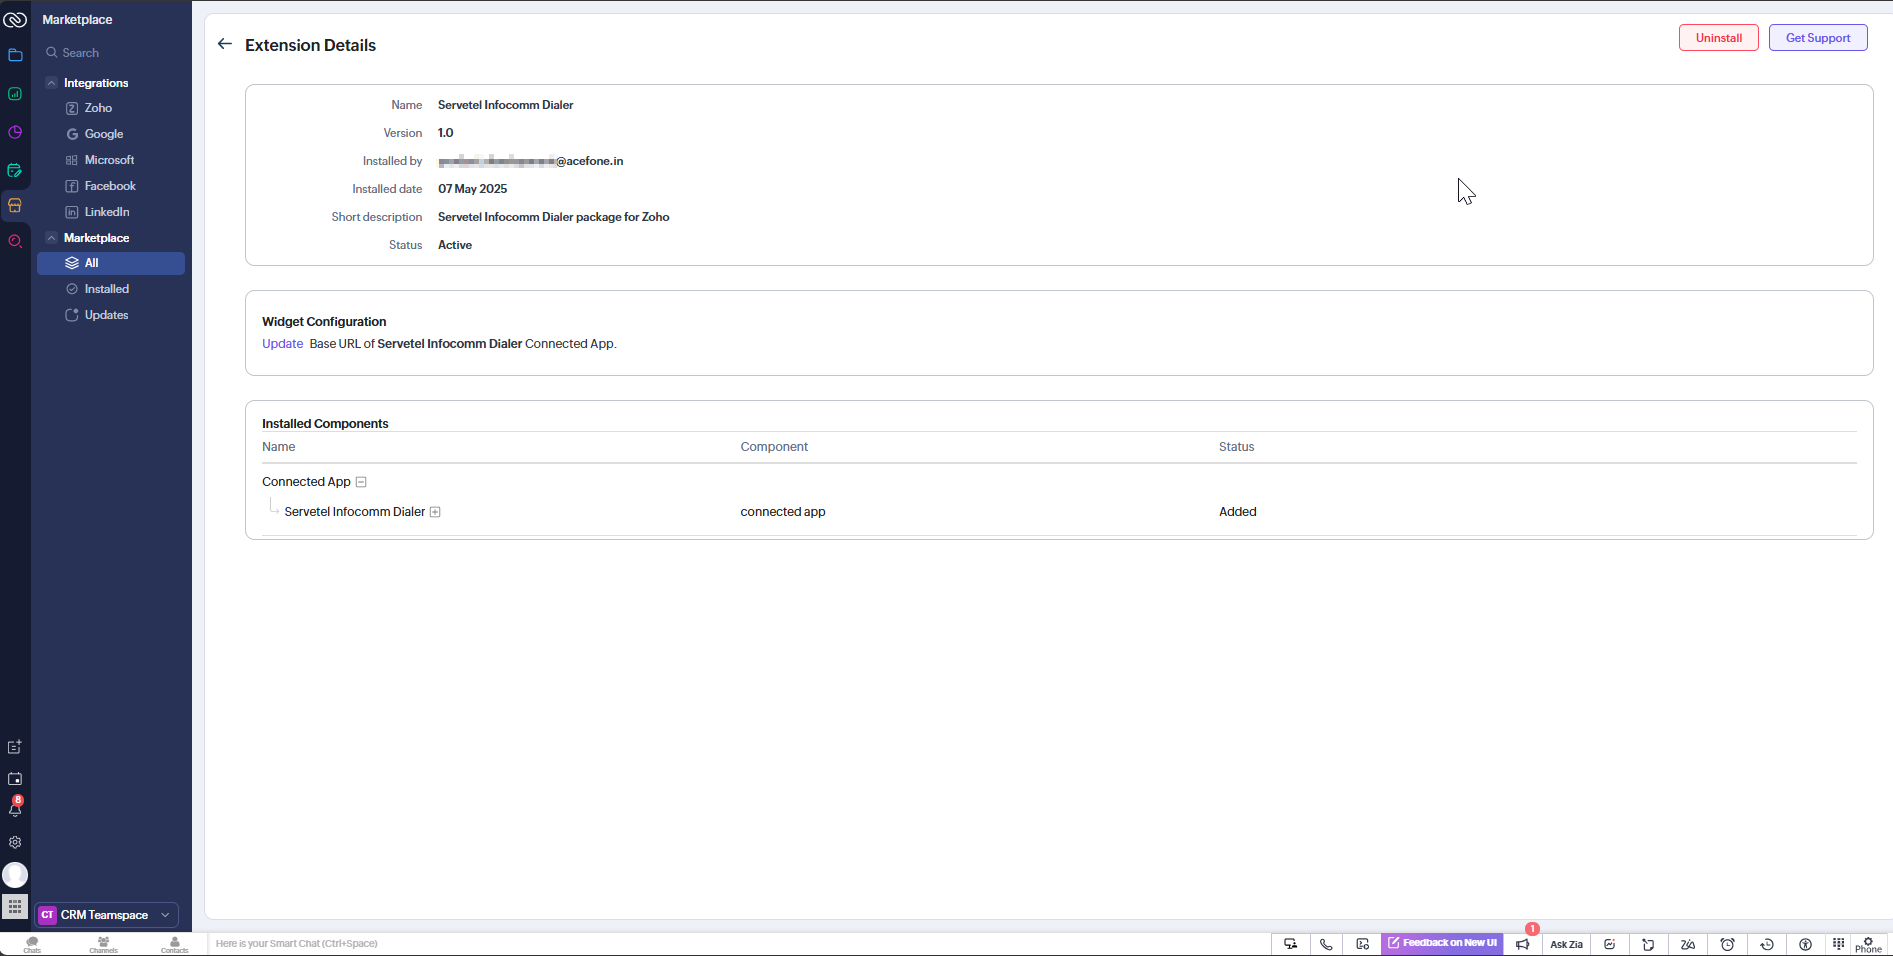Click the 'Added' status cell
Screen dimensions: 1893x956
point(1237,512)
